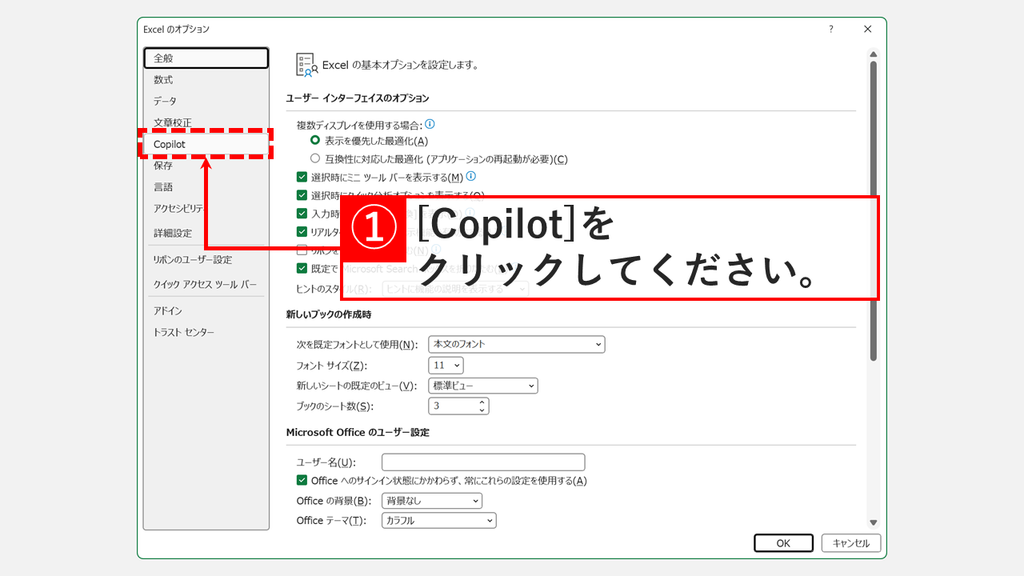Select 表示を優先した最適化 radio button
This screenshot has width=1024, height=576.
(315, 140)
